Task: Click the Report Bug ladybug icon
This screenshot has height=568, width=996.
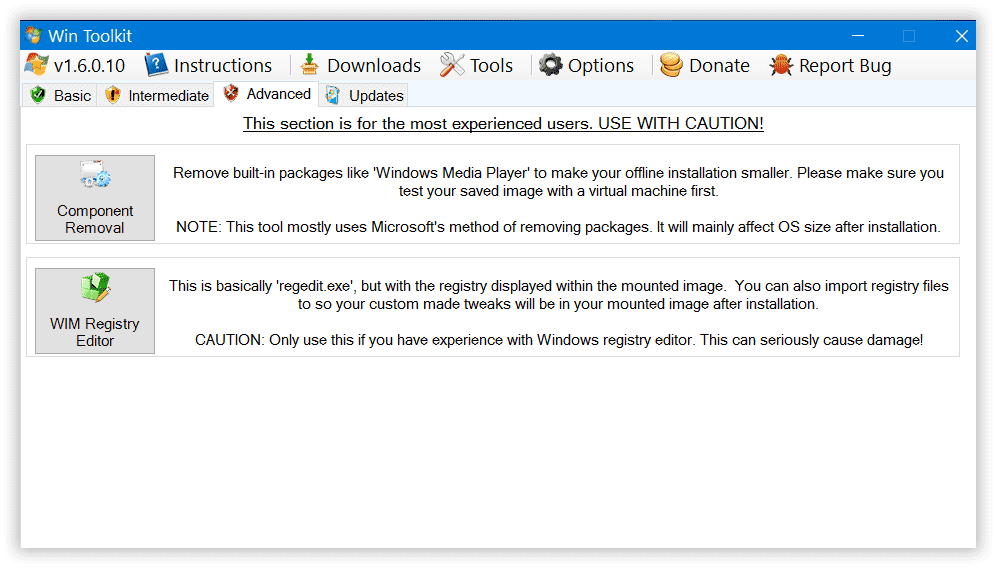Action: click(x=781, y=65)
